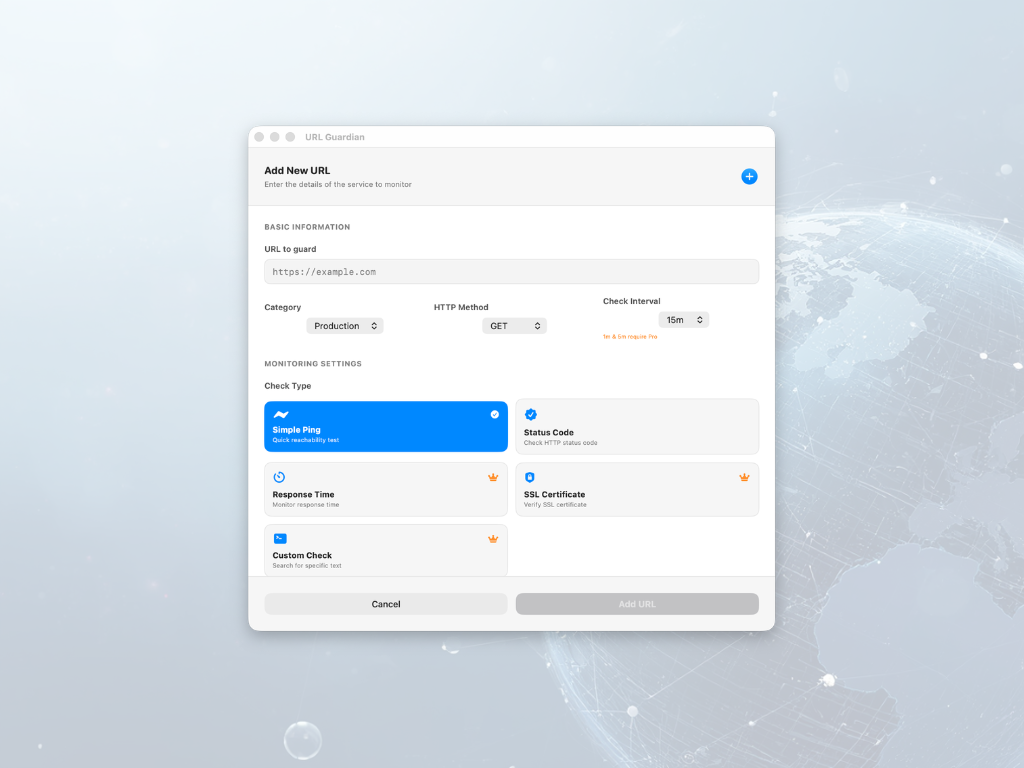Open the HTTP Method GET dropdown

(515, 326)
